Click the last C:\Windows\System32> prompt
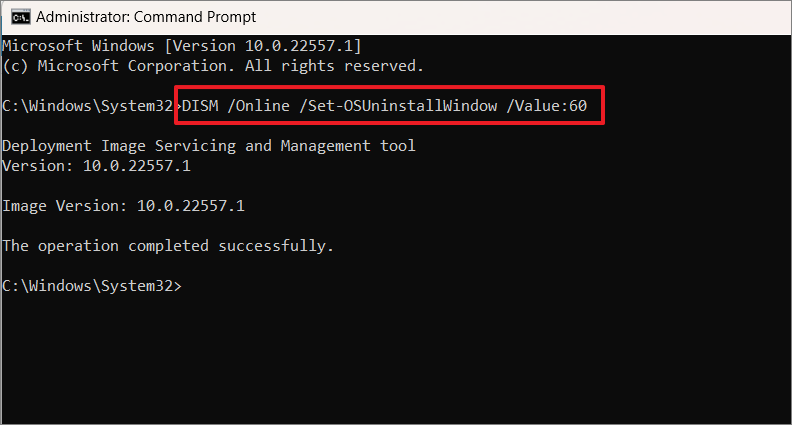This screenshot has width=792, height=425. tap(91, 286)
